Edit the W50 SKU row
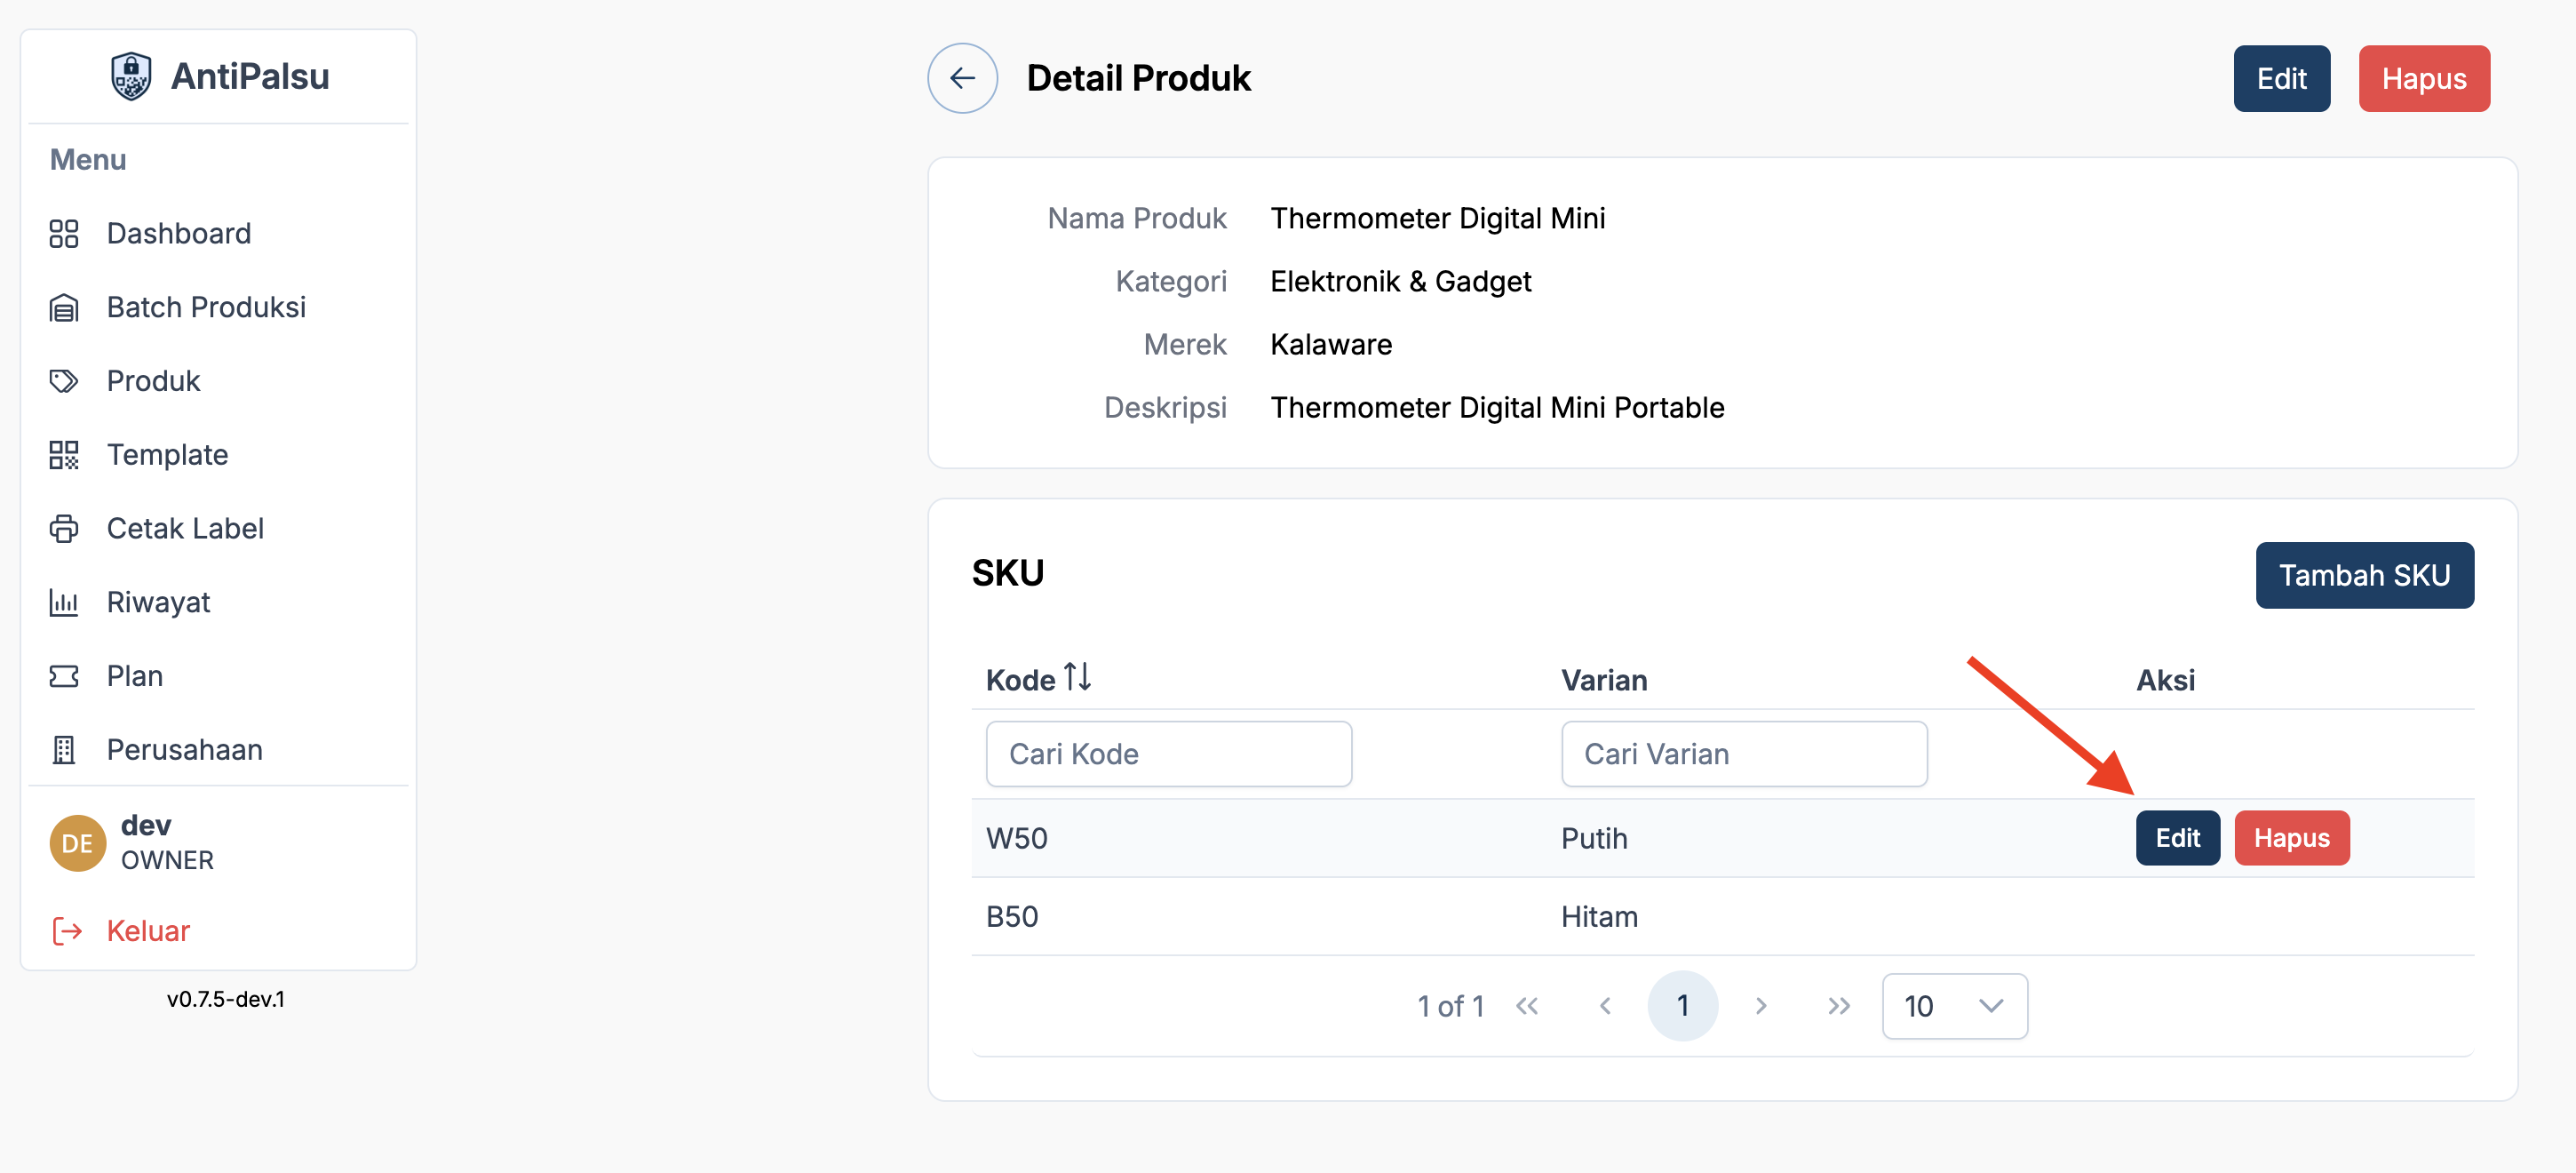This screenshot has width=2576, height=1173. 2176,838
